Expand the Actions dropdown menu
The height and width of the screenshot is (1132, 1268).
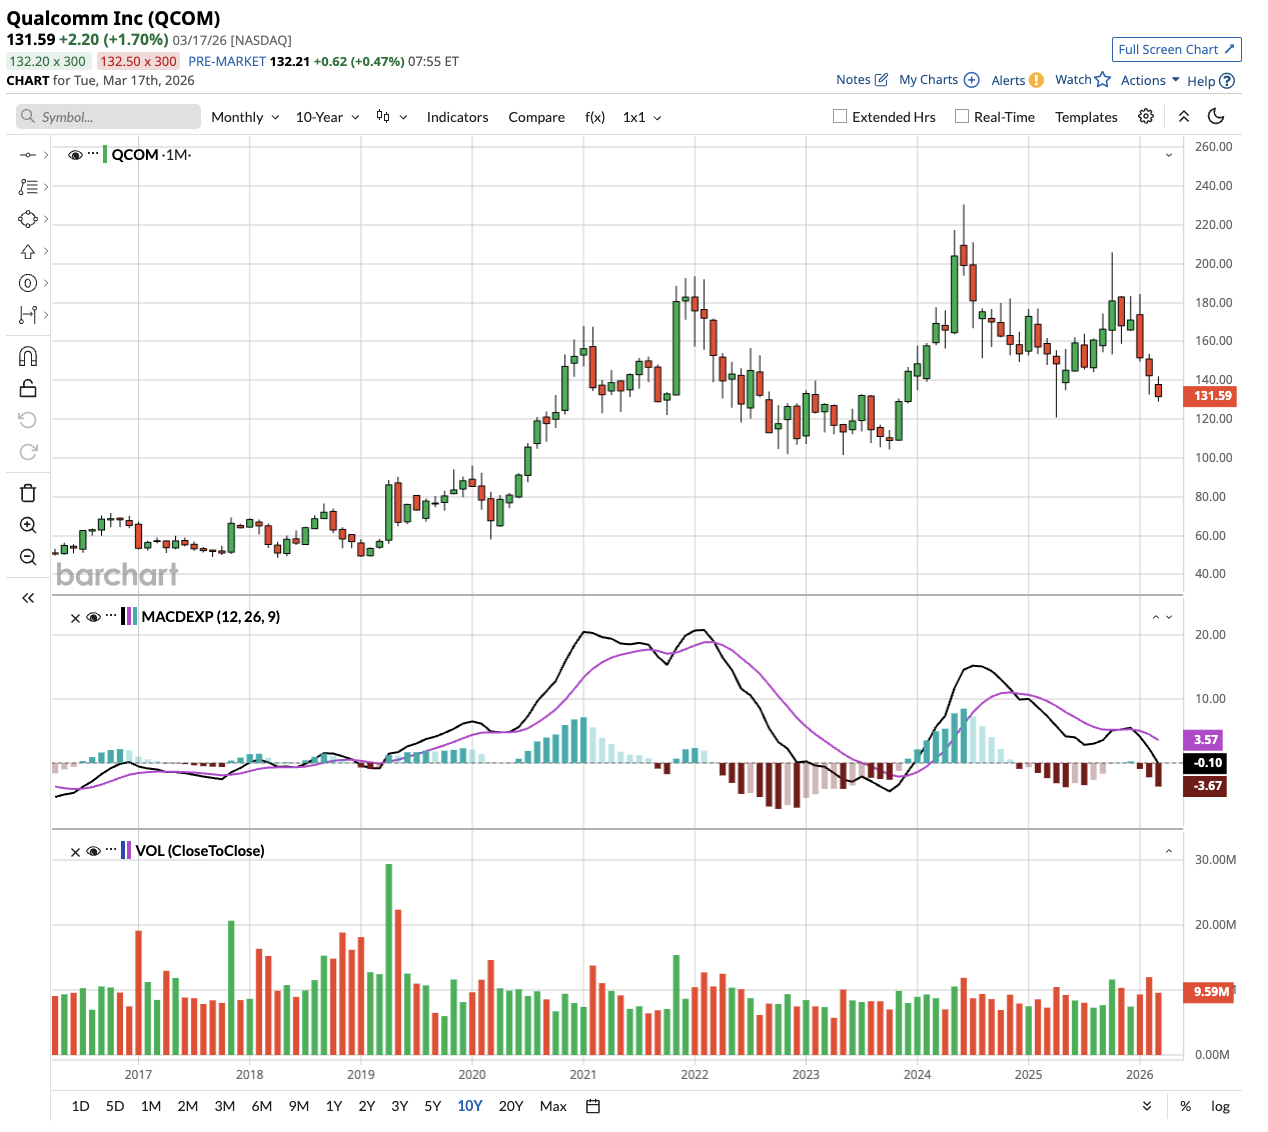click(1150, 80)
